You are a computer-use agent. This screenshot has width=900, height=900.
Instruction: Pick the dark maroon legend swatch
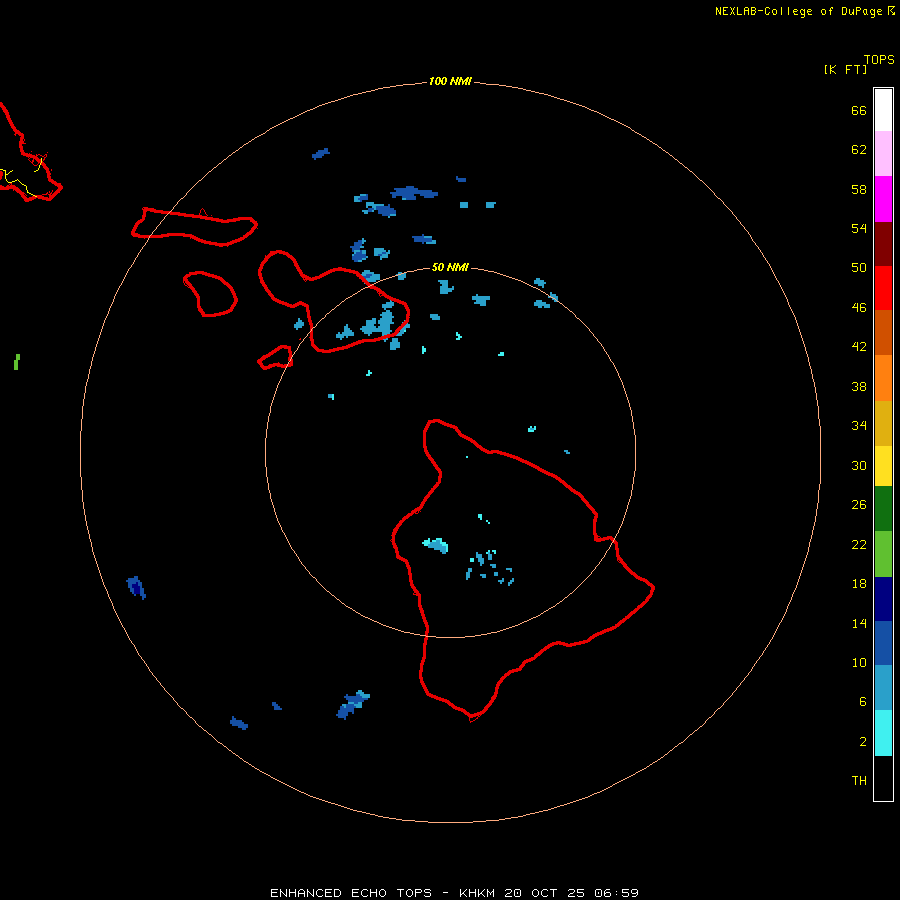(883, 244)
